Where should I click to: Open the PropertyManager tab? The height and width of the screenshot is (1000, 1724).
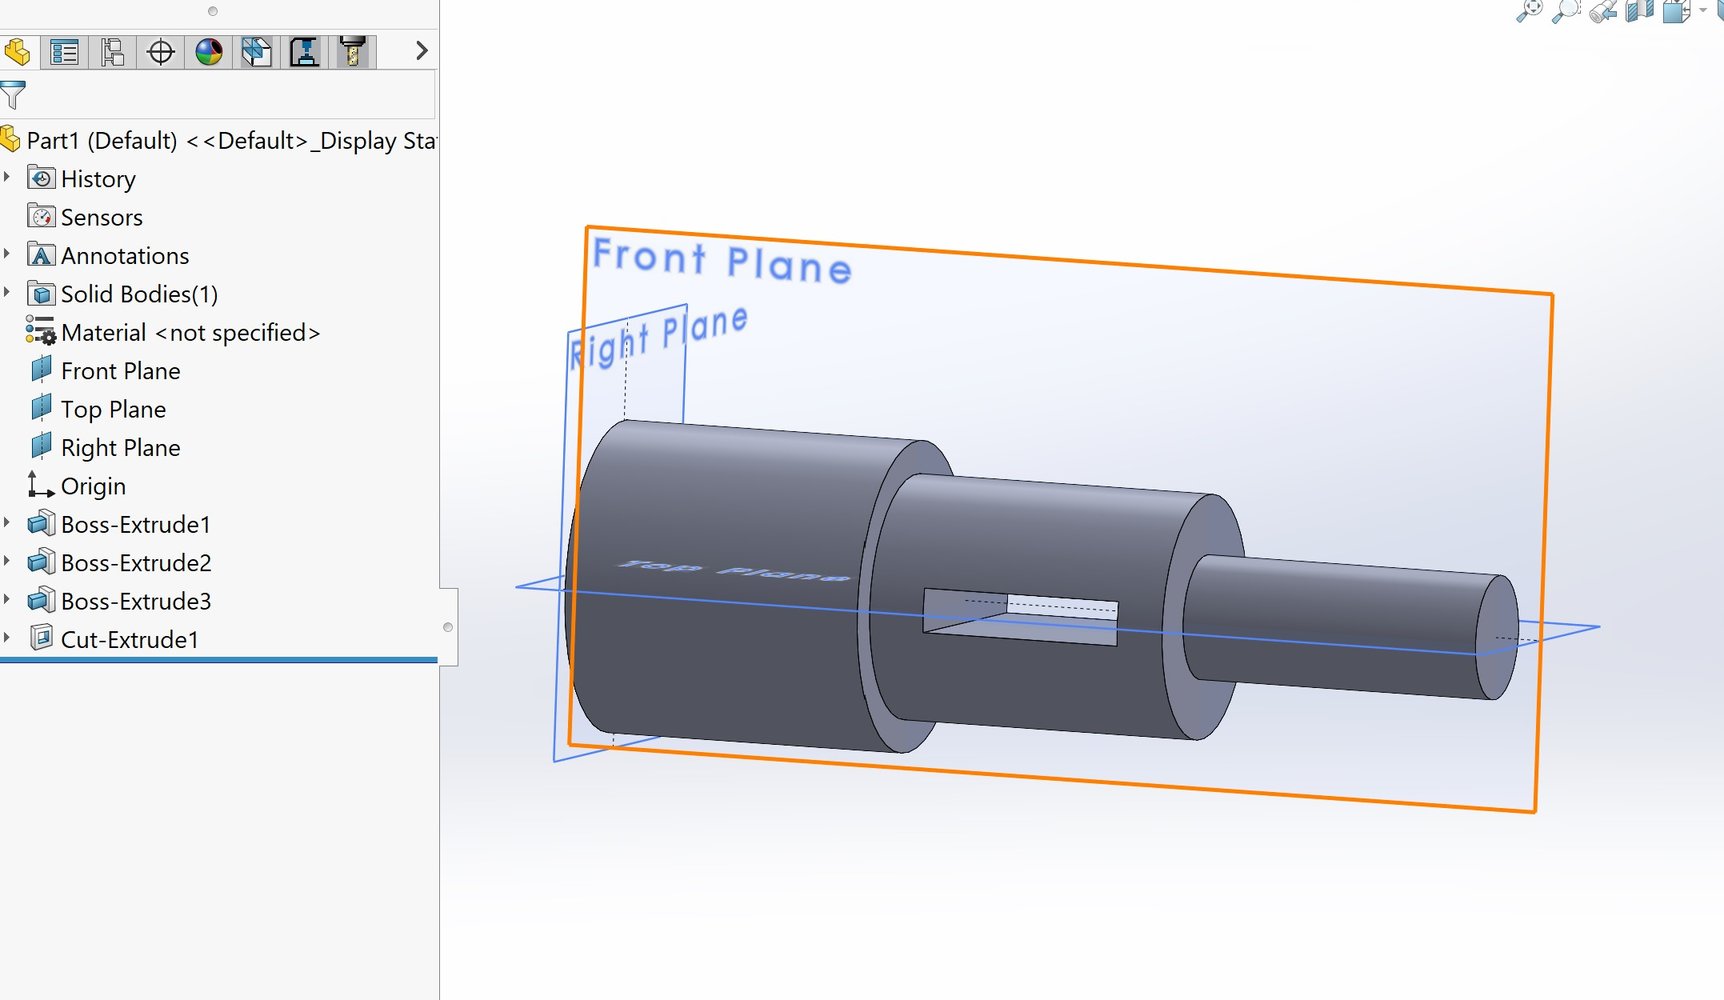click(65, 52)
